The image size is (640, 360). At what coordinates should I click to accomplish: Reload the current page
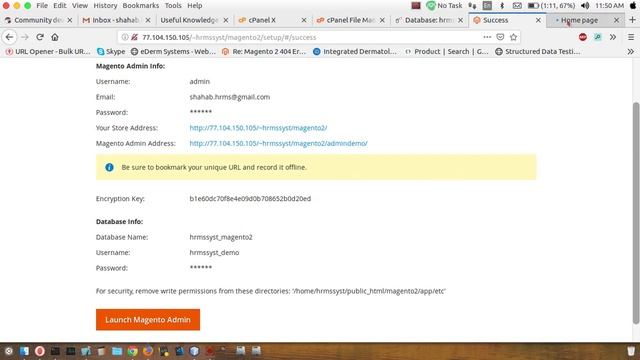(40, 37)
